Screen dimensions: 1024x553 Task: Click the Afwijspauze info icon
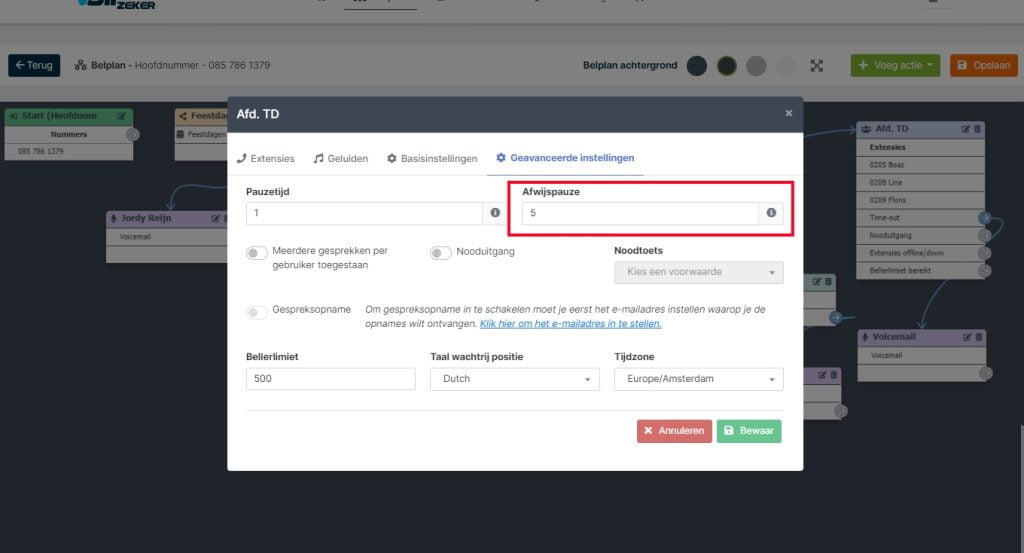point(771,213)
